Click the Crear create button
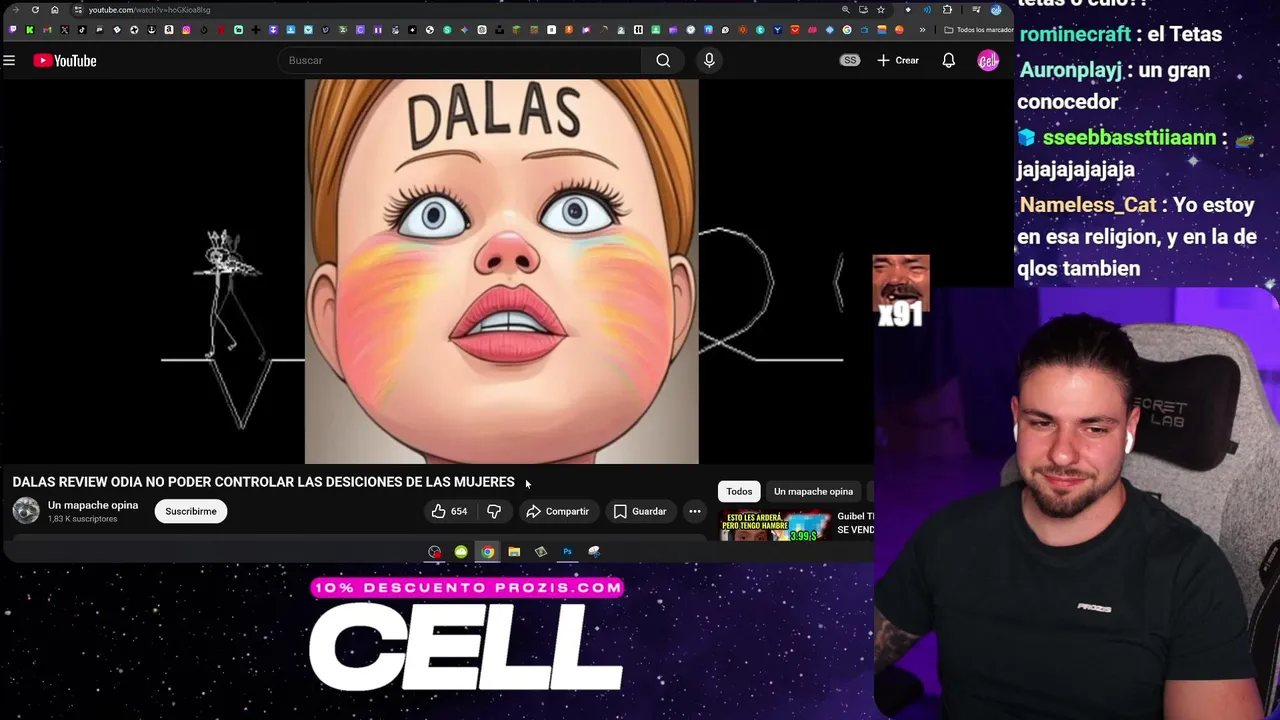The image size is (1280, 720). tap(898, 61)
